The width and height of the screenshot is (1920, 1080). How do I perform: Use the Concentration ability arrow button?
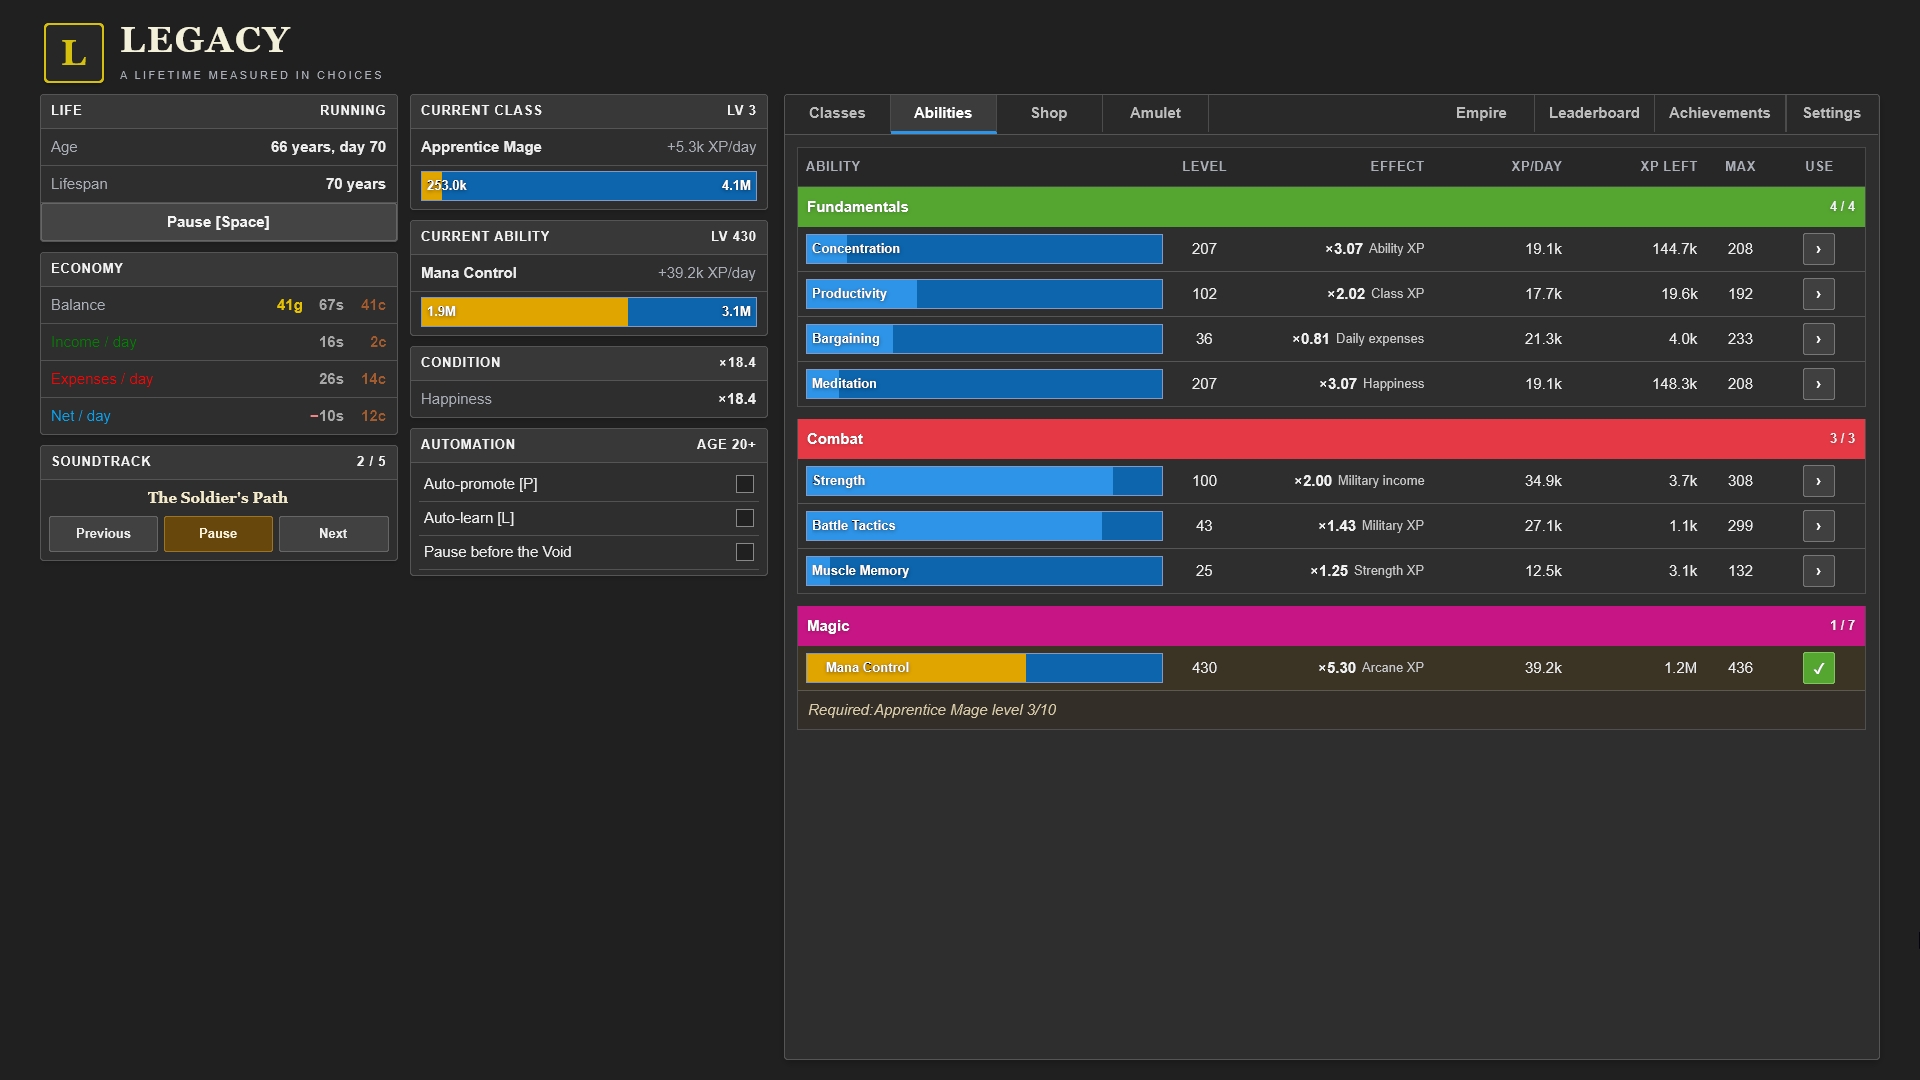(x=1818, y=249)
